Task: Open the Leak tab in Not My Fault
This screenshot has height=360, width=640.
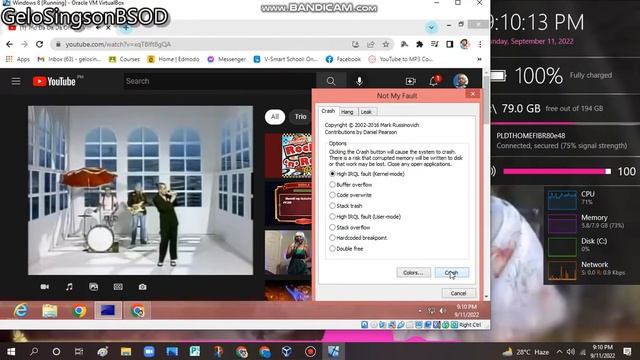Action: (x=367, y=112)
